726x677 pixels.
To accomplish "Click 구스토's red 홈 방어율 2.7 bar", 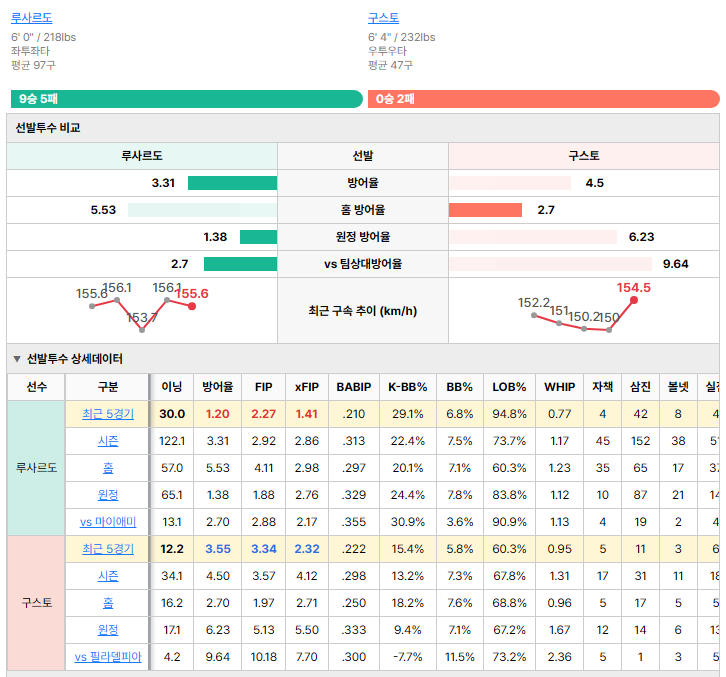I will pyautogui.click(x=485, y=210).
